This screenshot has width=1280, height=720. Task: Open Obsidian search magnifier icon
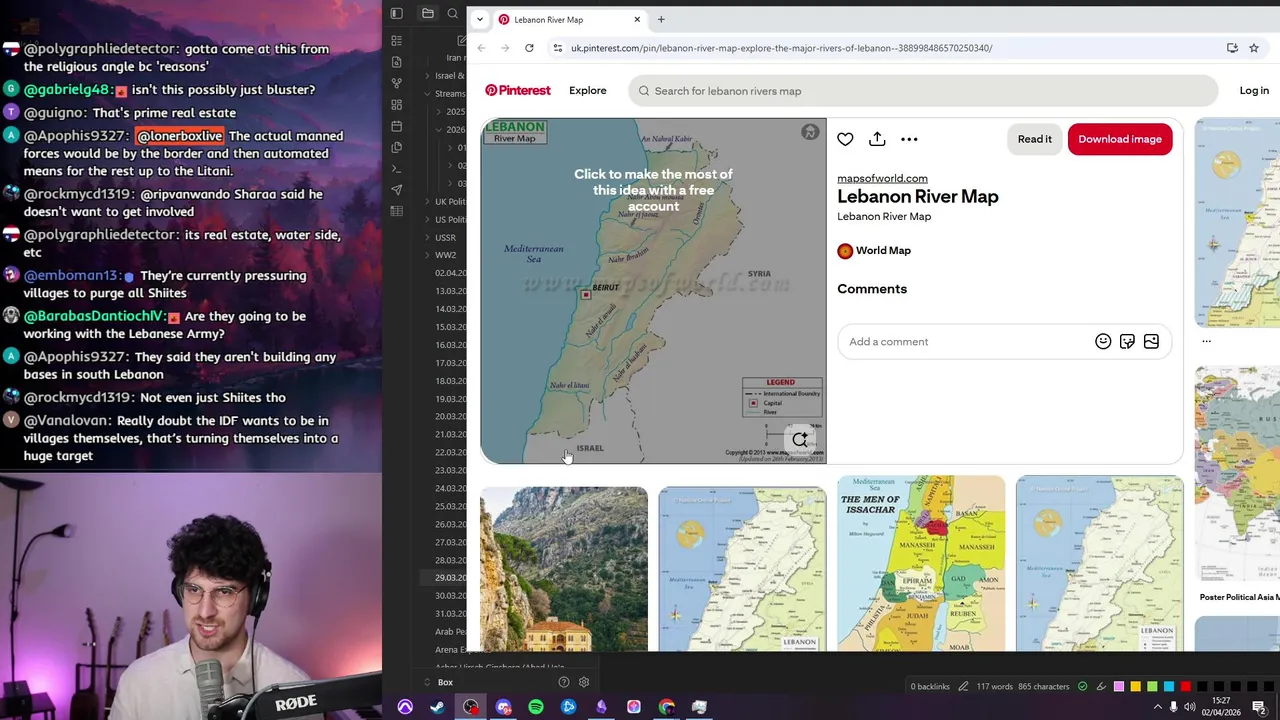click(x=453, y=14)
